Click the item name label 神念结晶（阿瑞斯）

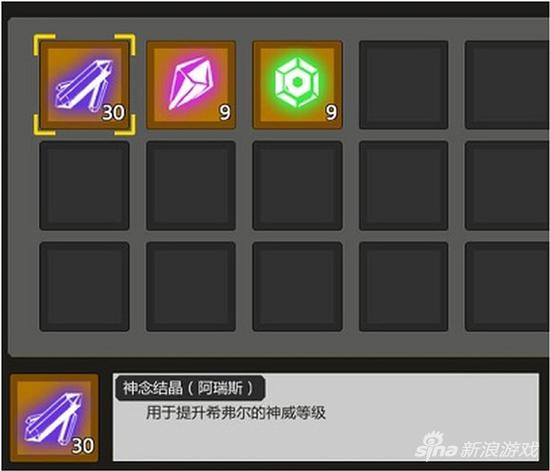pyautogui.click(x=188, y=388)
